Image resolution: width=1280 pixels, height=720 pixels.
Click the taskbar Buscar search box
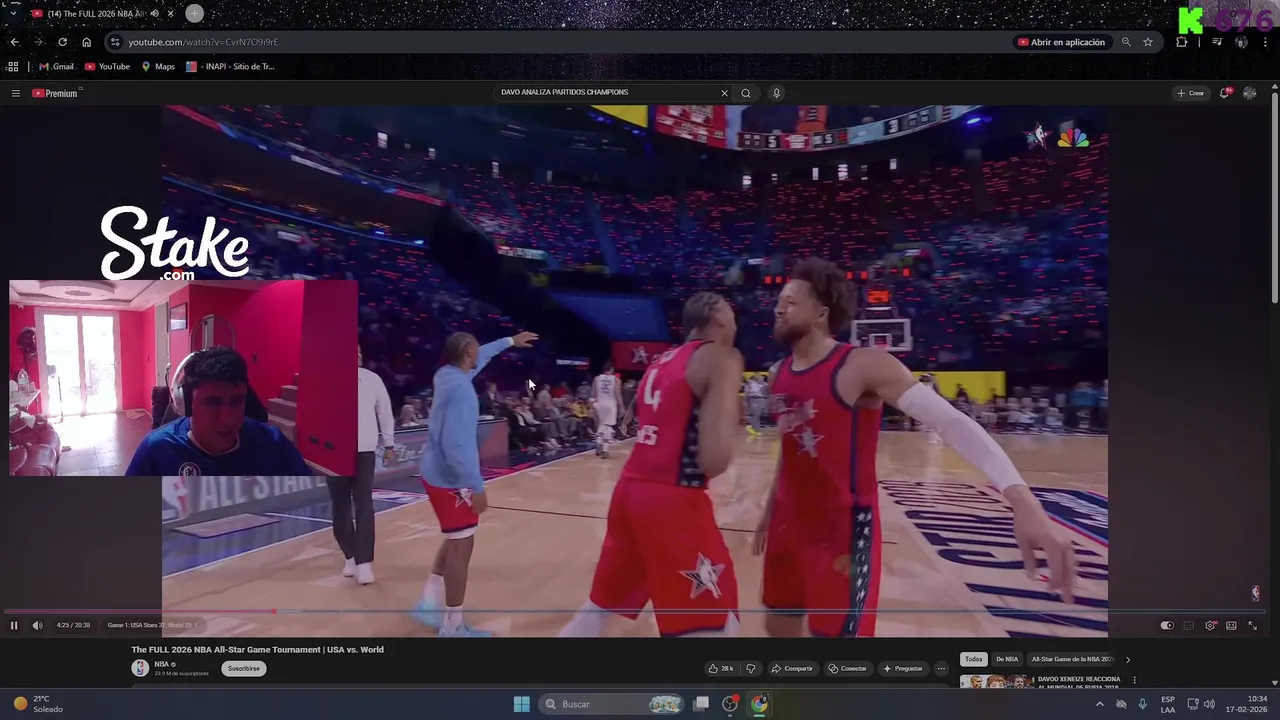pos(612,704)
